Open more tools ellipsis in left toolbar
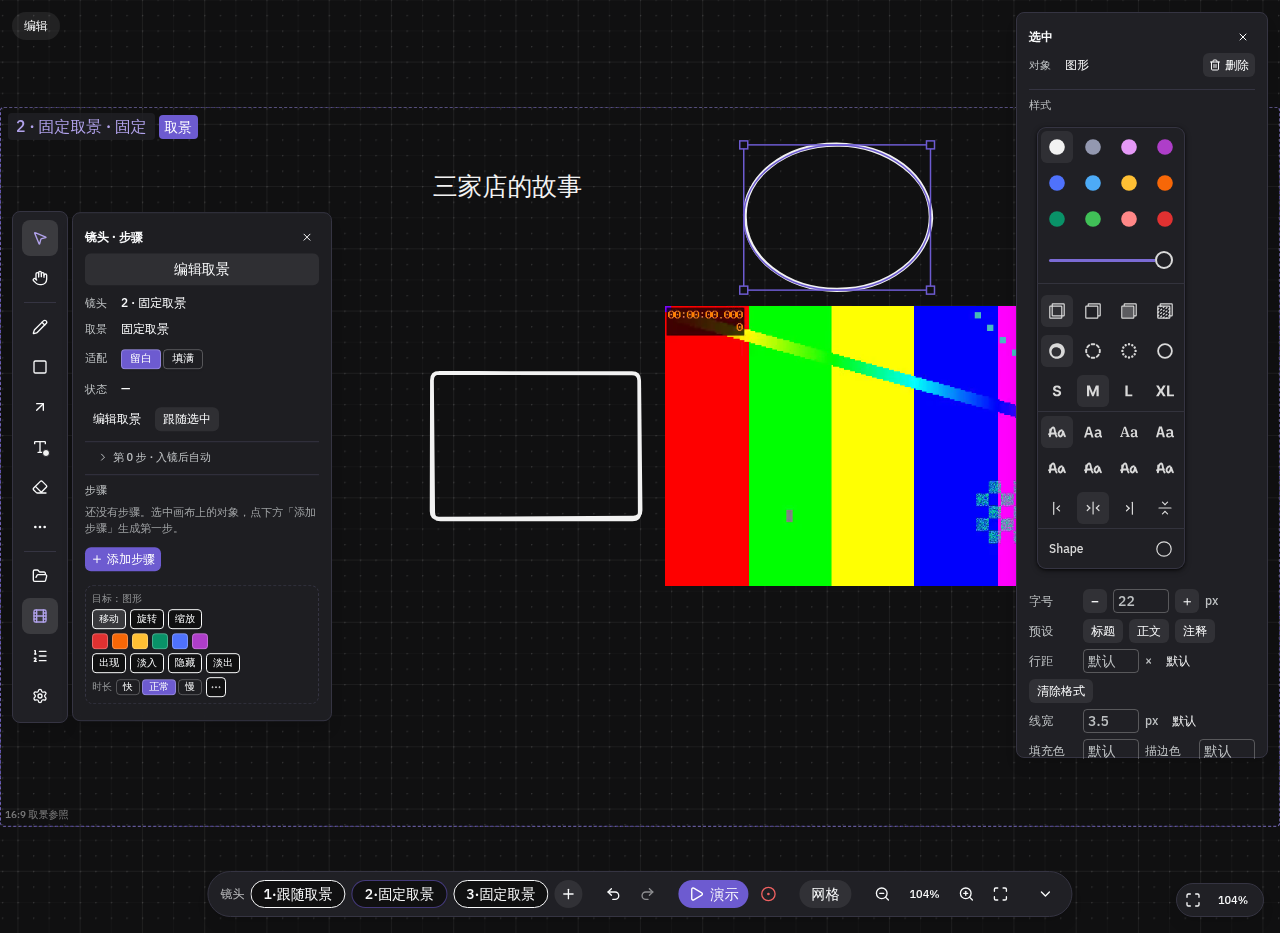Image resolution: width=1280 pixels, height=933 pixels. (x=40, y=527)
